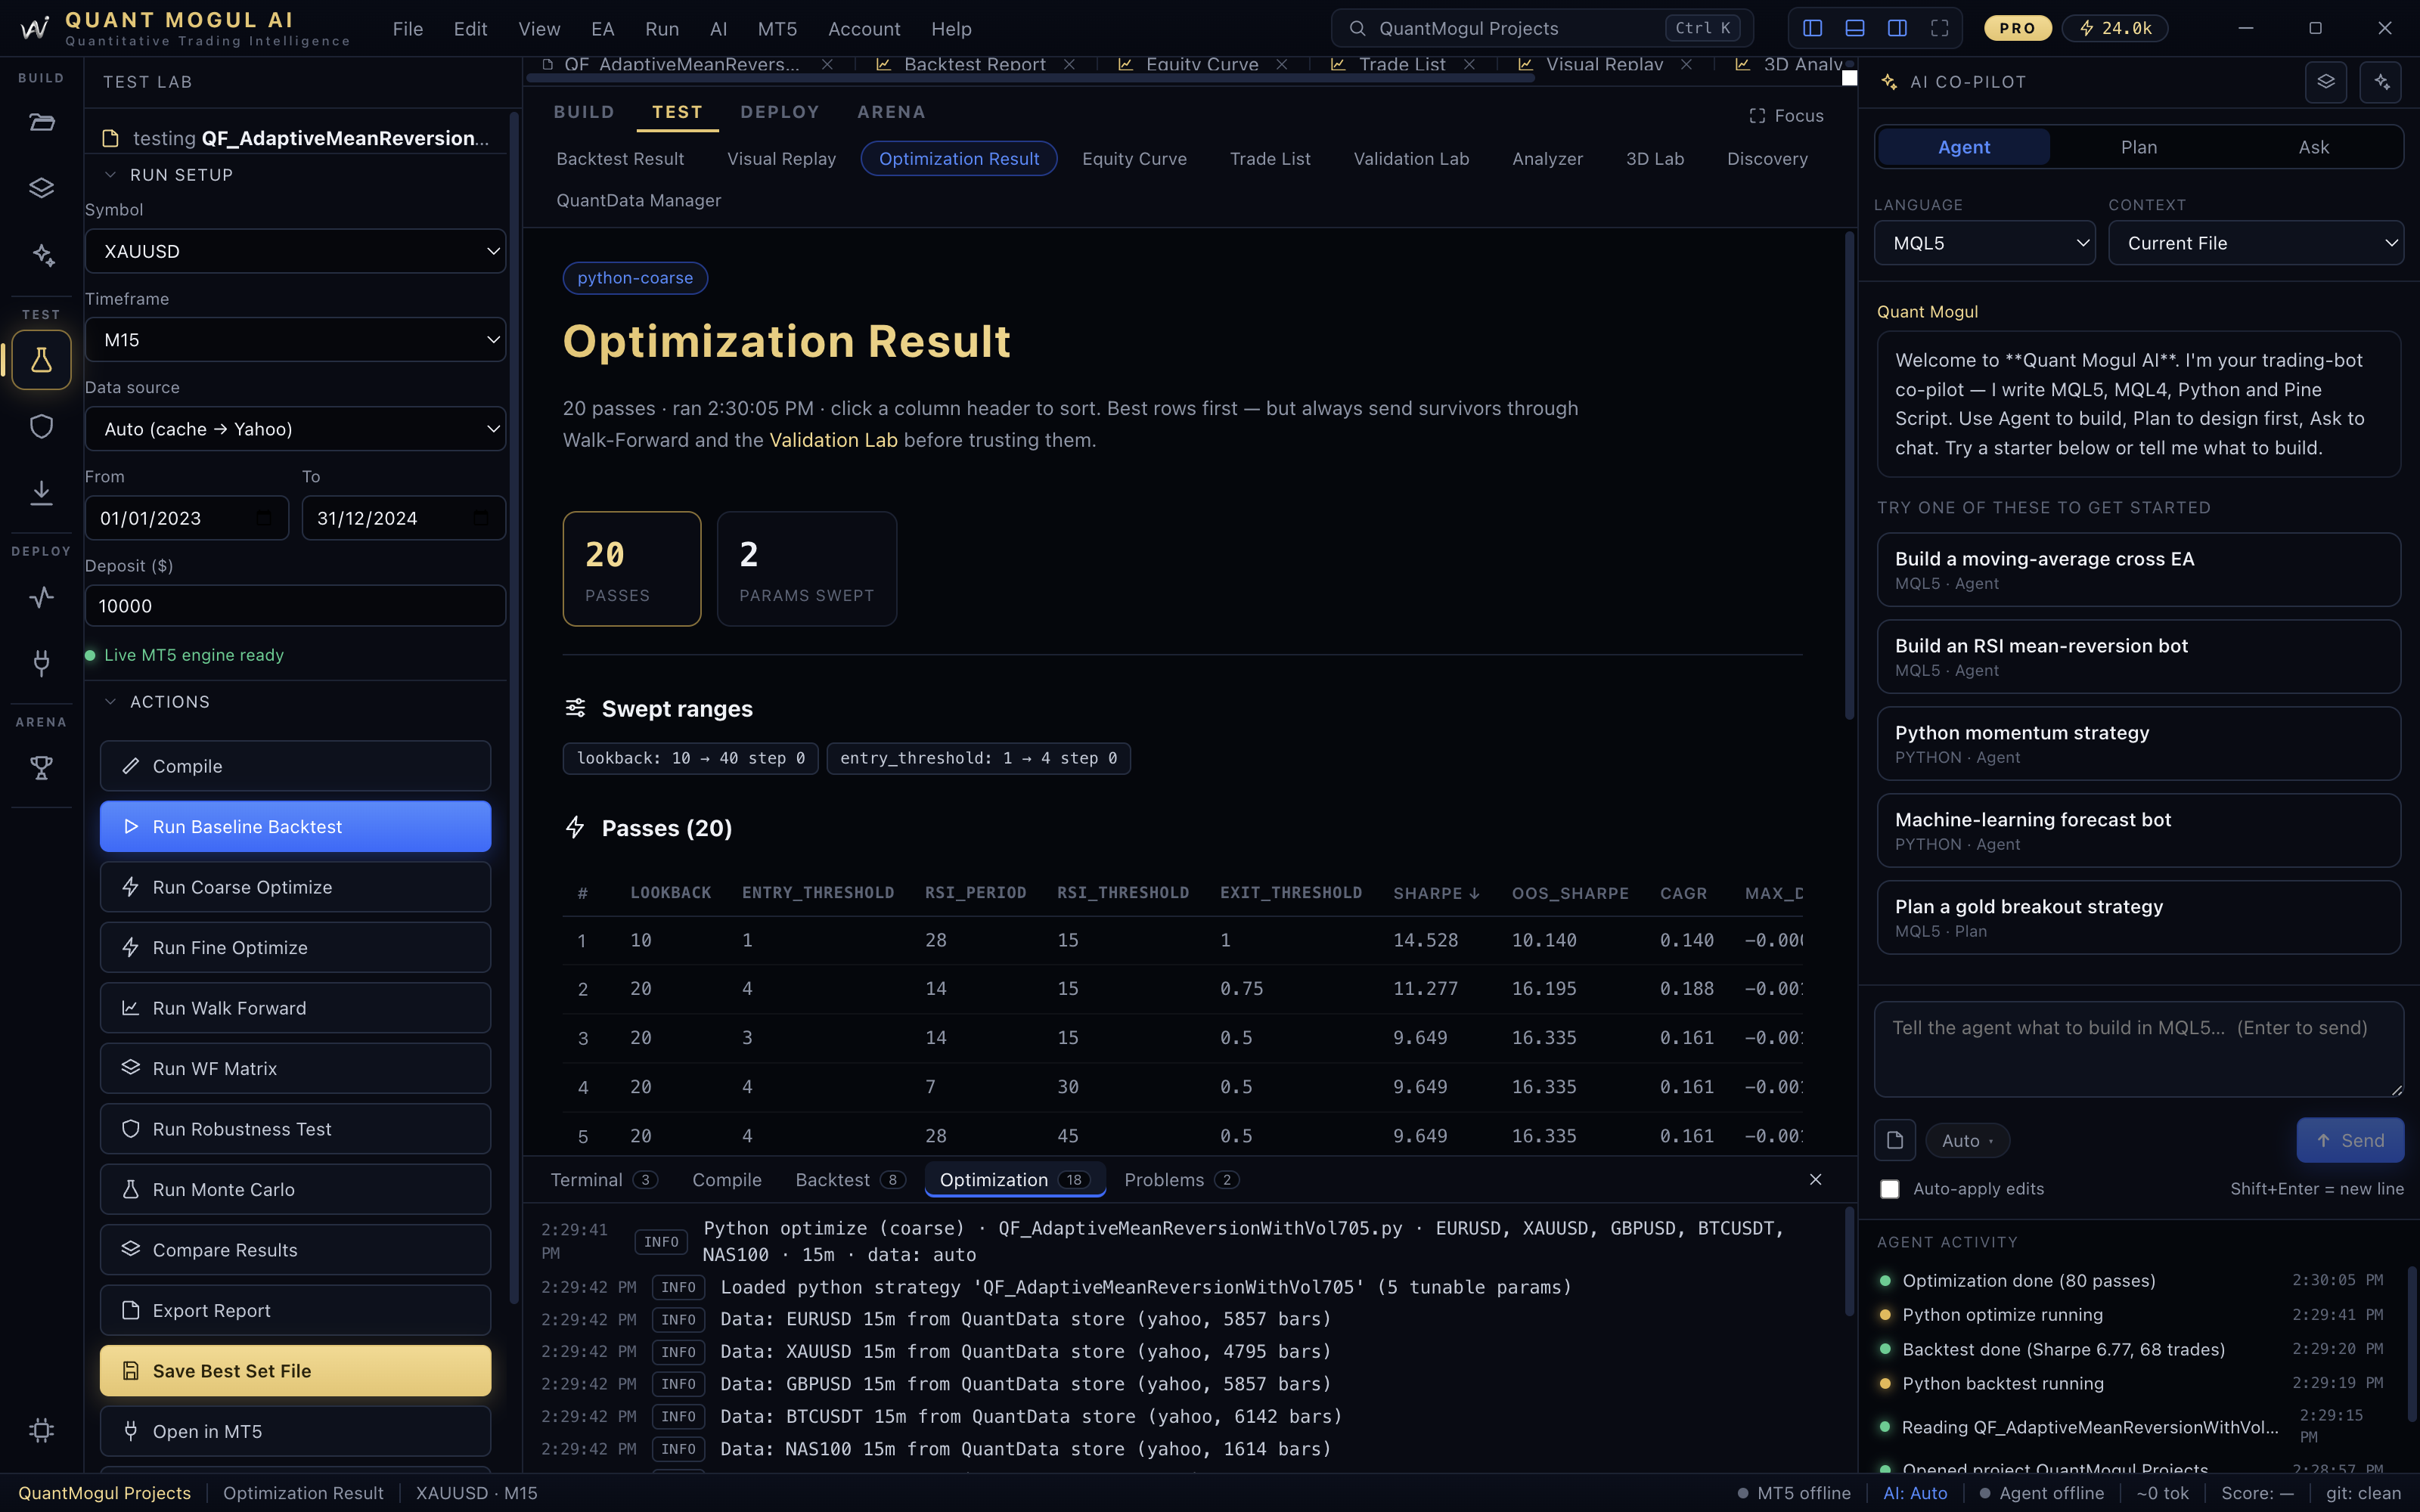
Task: Close the Trade List editor tab
Action: coord(1469,64)
